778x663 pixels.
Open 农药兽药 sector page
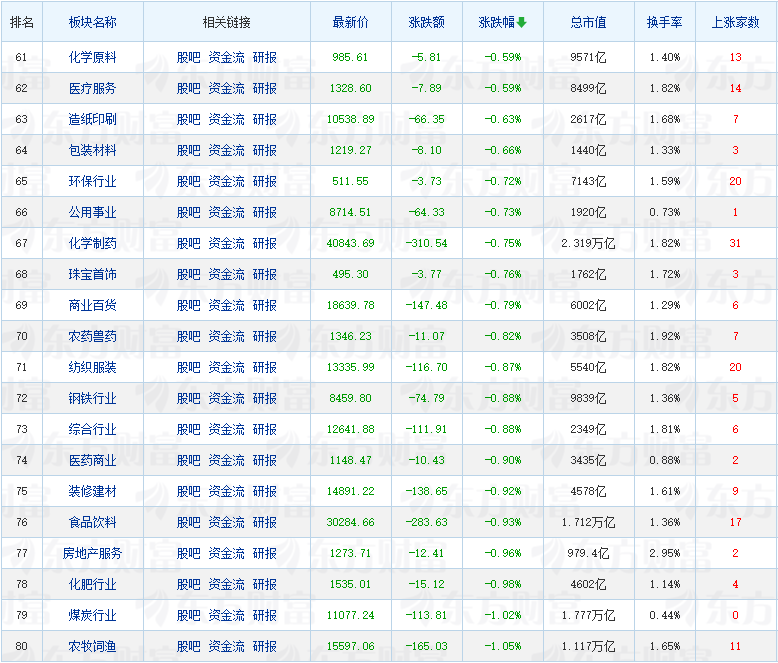pyautogui.click(x=92, y=337)
